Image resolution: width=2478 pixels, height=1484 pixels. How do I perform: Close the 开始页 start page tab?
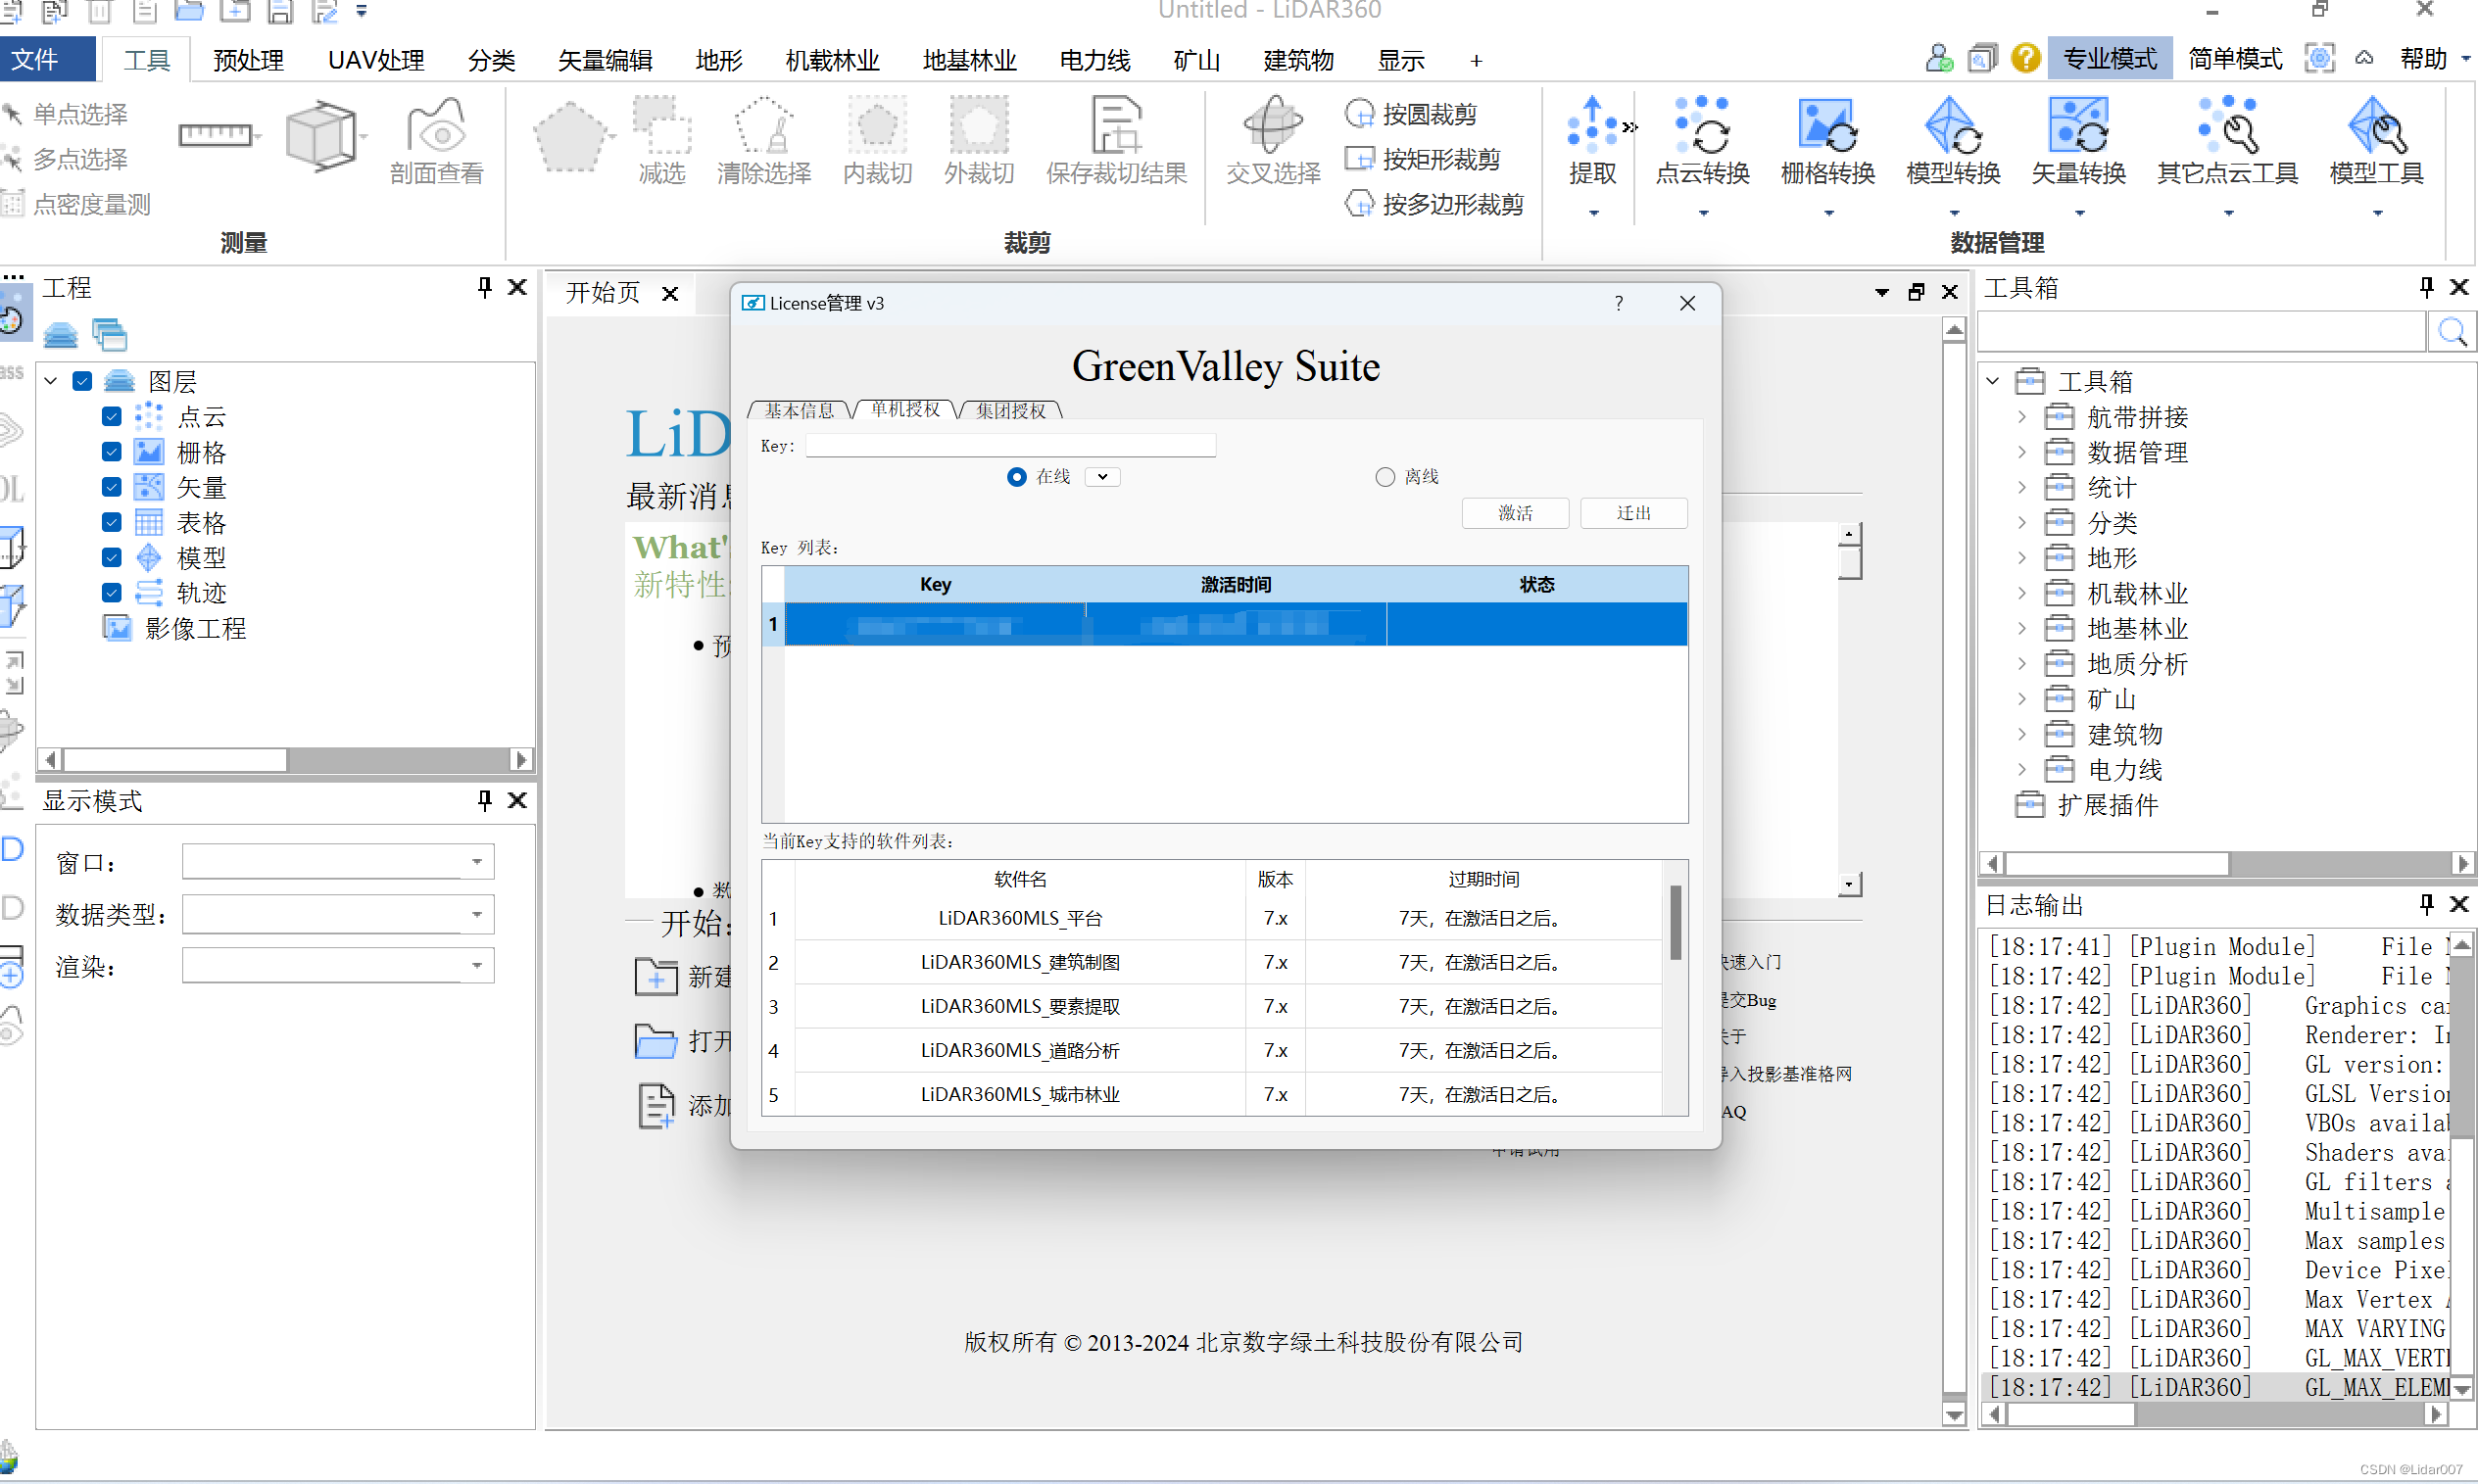(x=669, y=293)
